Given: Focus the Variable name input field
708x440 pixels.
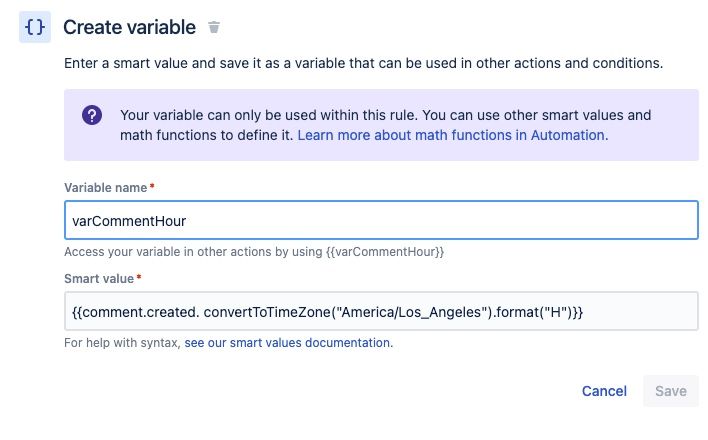Looking at the screenshot, I should point(381,220).
